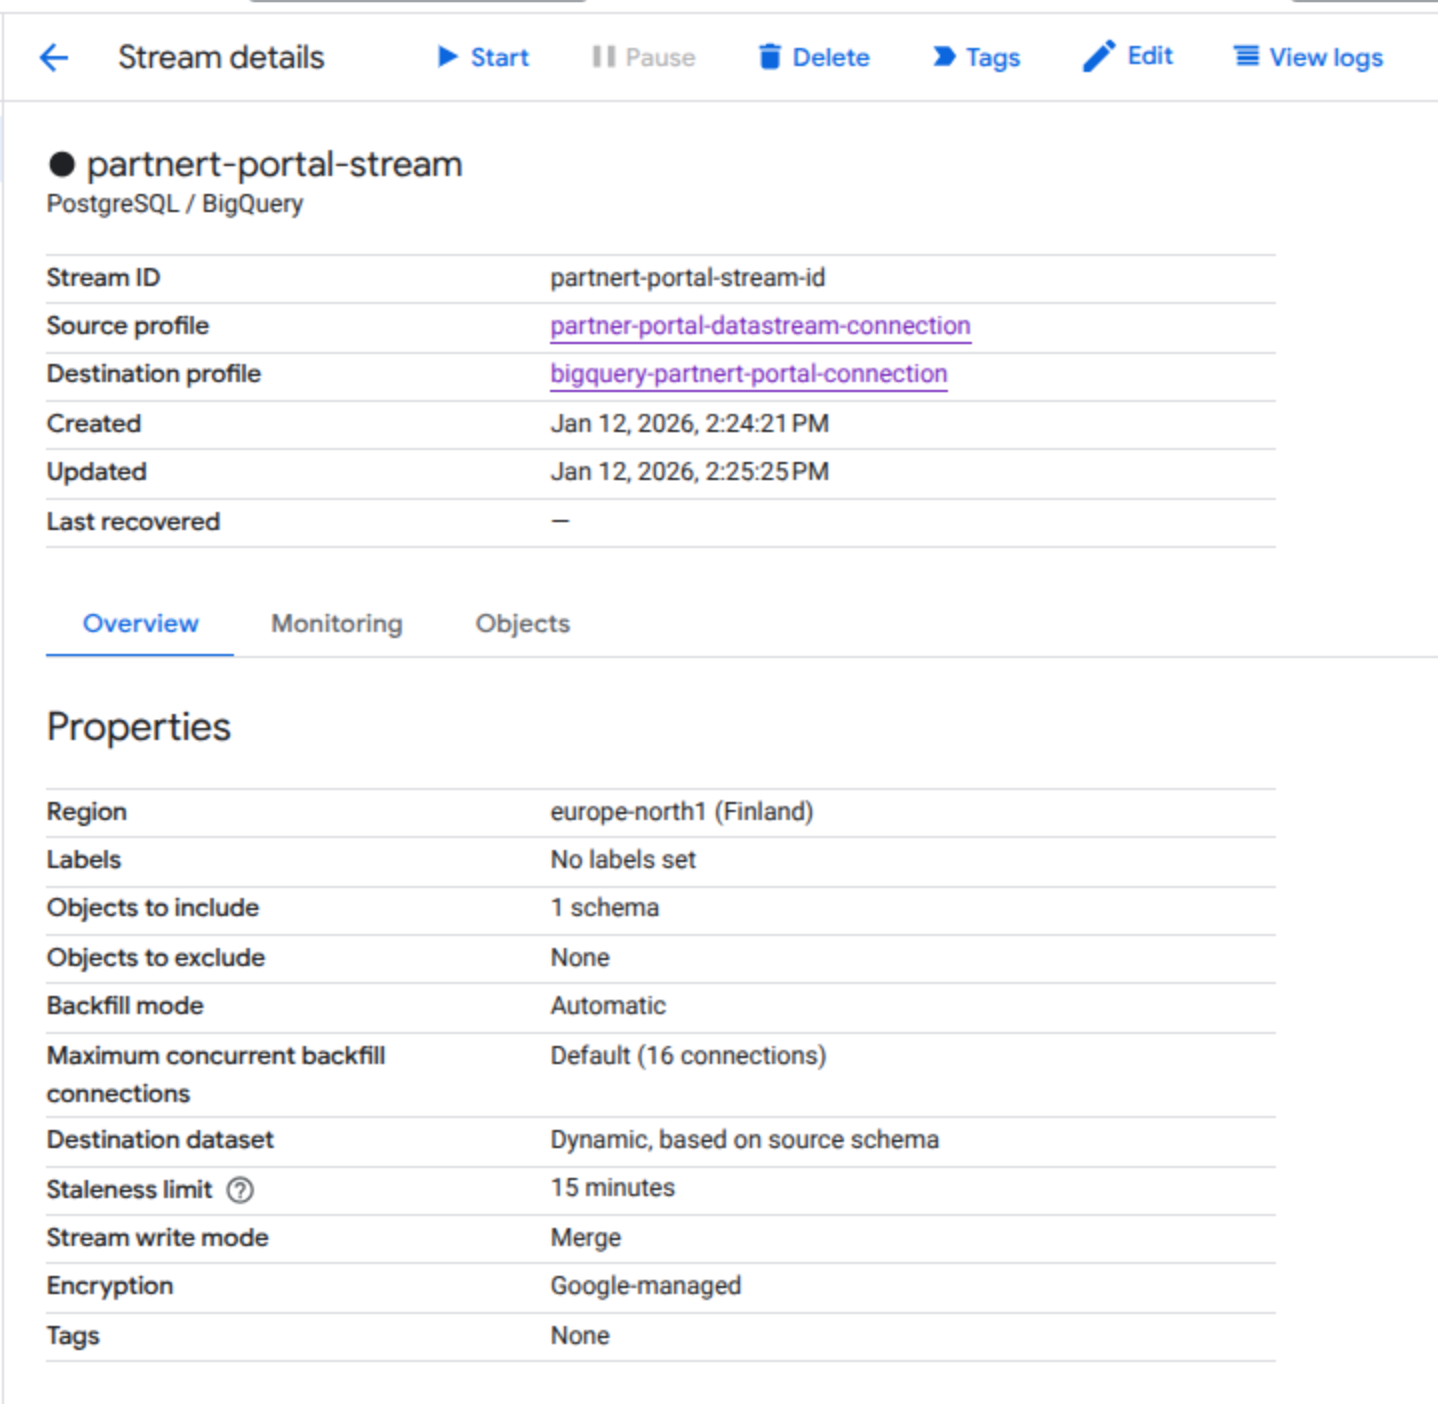Start the stream via Start label
This screenshot has width=1438, height=1404.
pos(499,57)
